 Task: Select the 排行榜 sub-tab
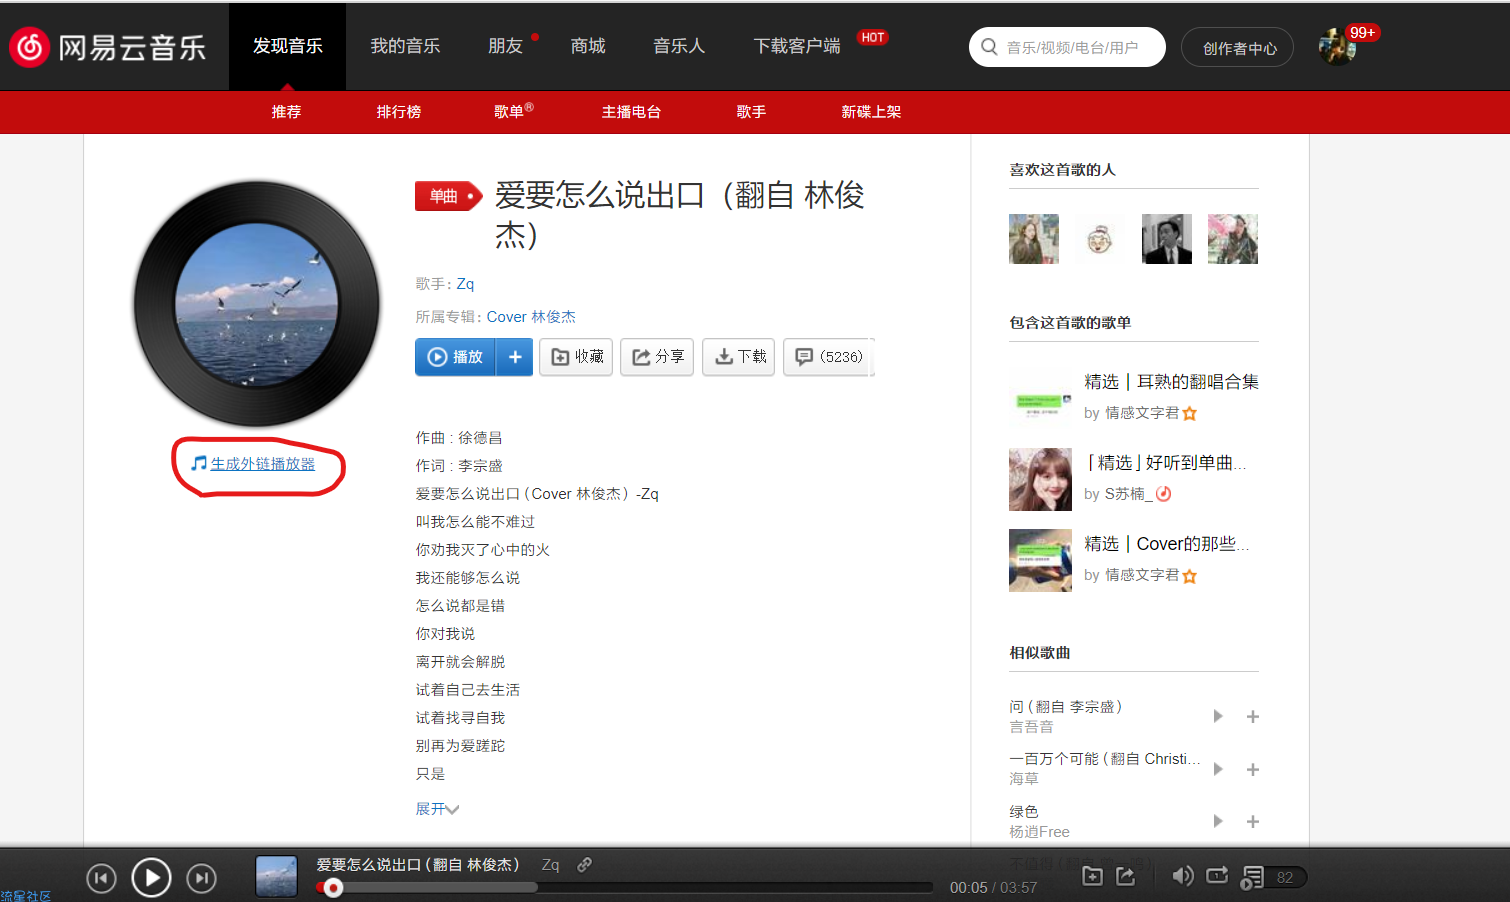point(399,112)
